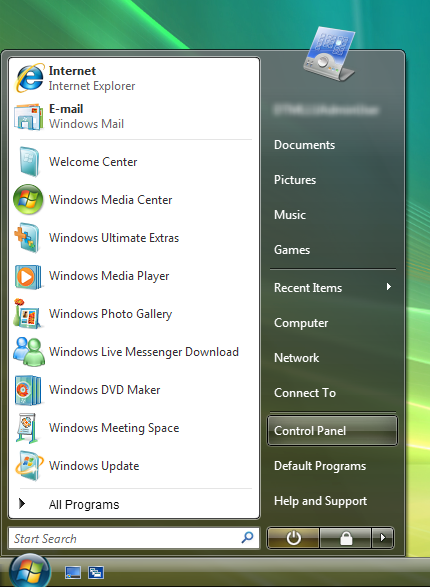This screenshot has width=430, height=587.
Task: Open Network from Start menu
Action: click(x=296, y=358)
